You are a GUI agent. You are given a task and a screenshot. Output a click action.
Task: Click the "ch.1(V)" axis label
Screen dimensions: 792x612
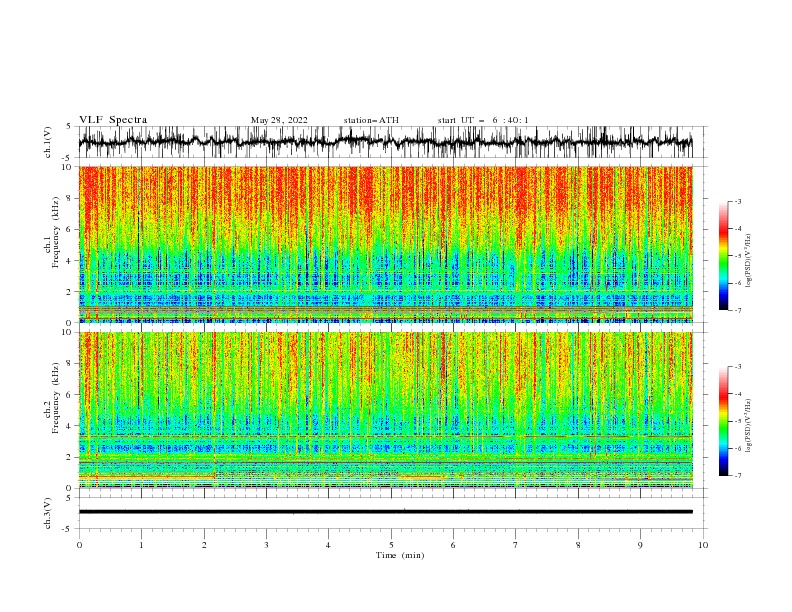[48, 142]
